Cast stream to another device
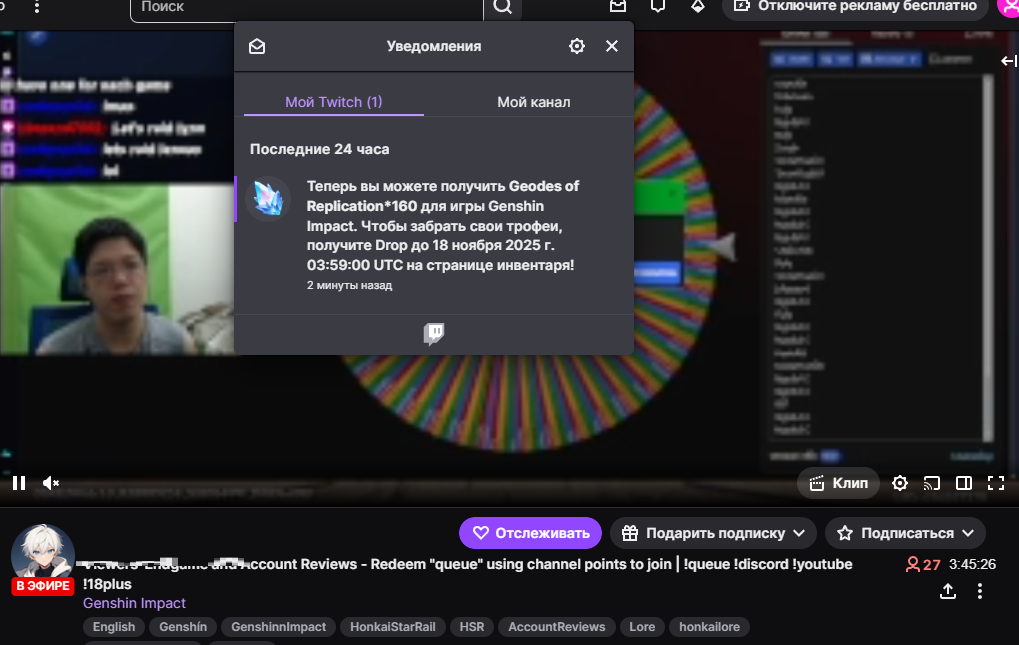Image resolution: width=1019 pixels, height=645 pixels. tap(932, 483)
